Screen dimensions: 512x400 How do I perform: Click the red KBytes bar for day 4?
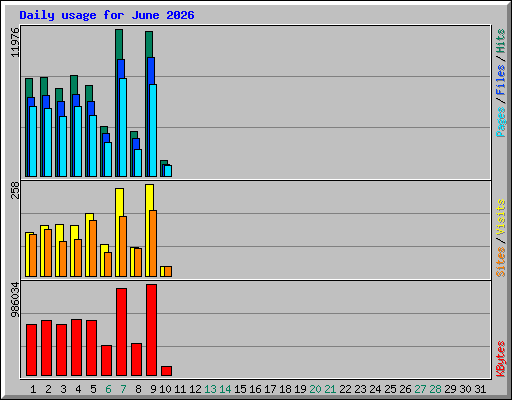(76, 348)
